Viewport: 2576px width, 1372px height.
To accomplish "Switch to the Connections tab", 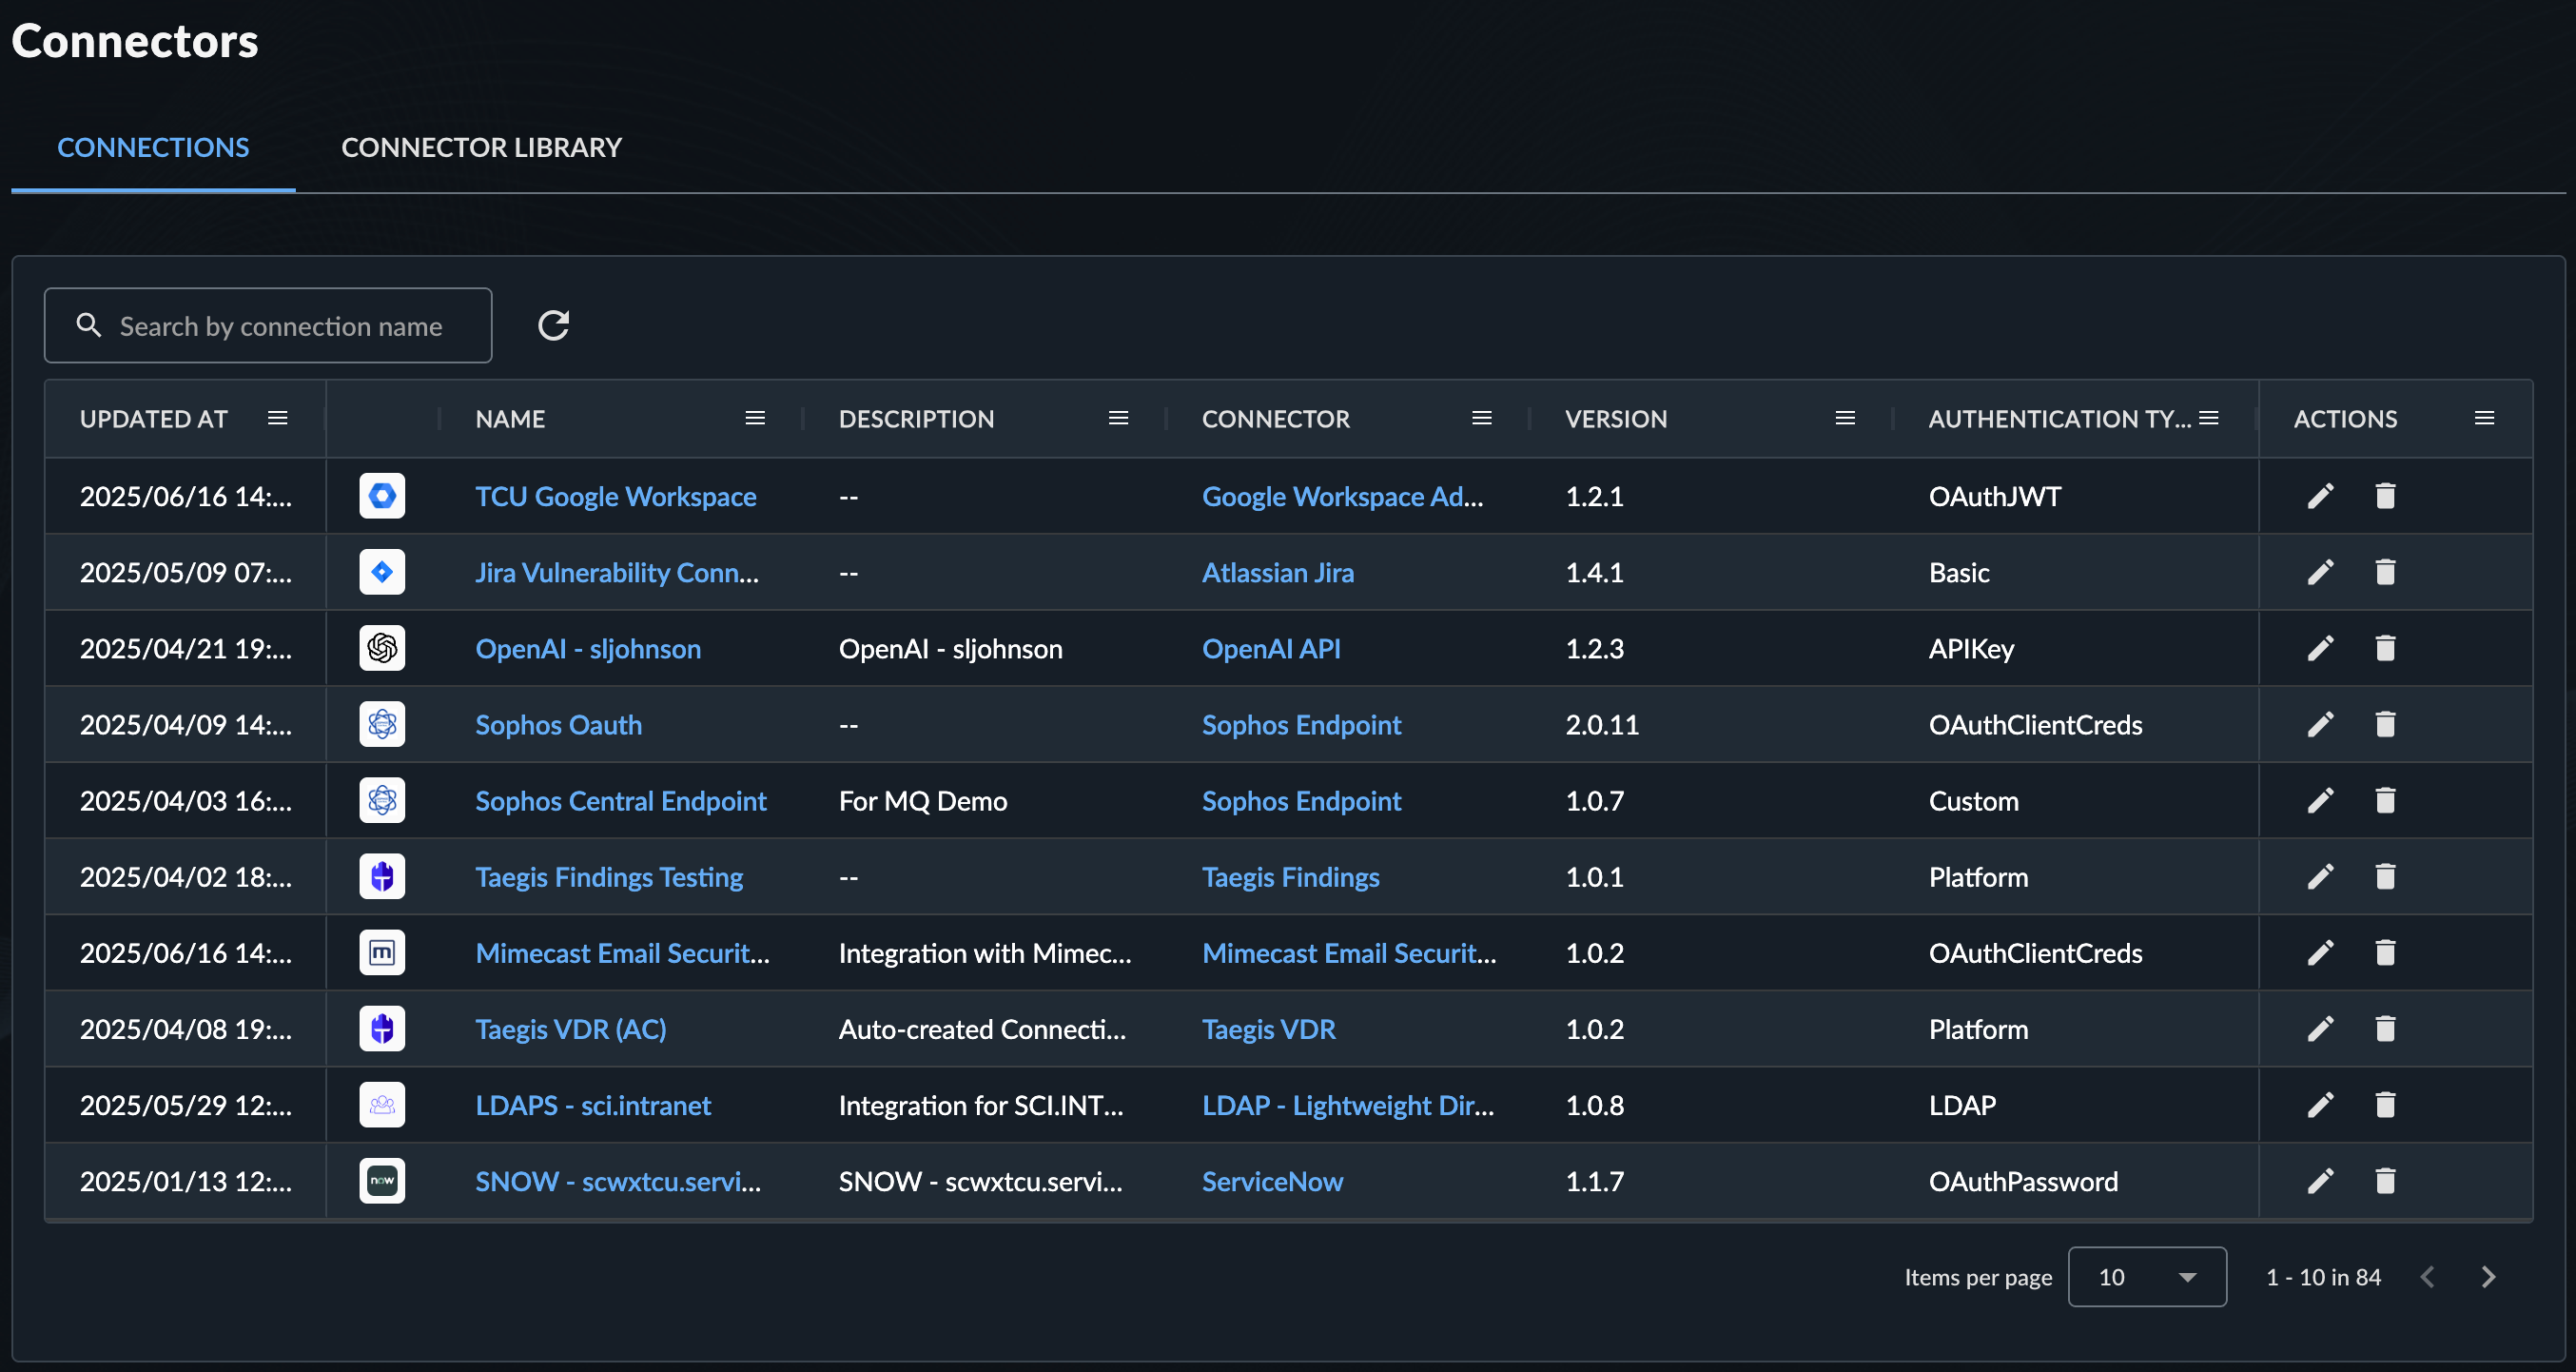I will (153, 147).
